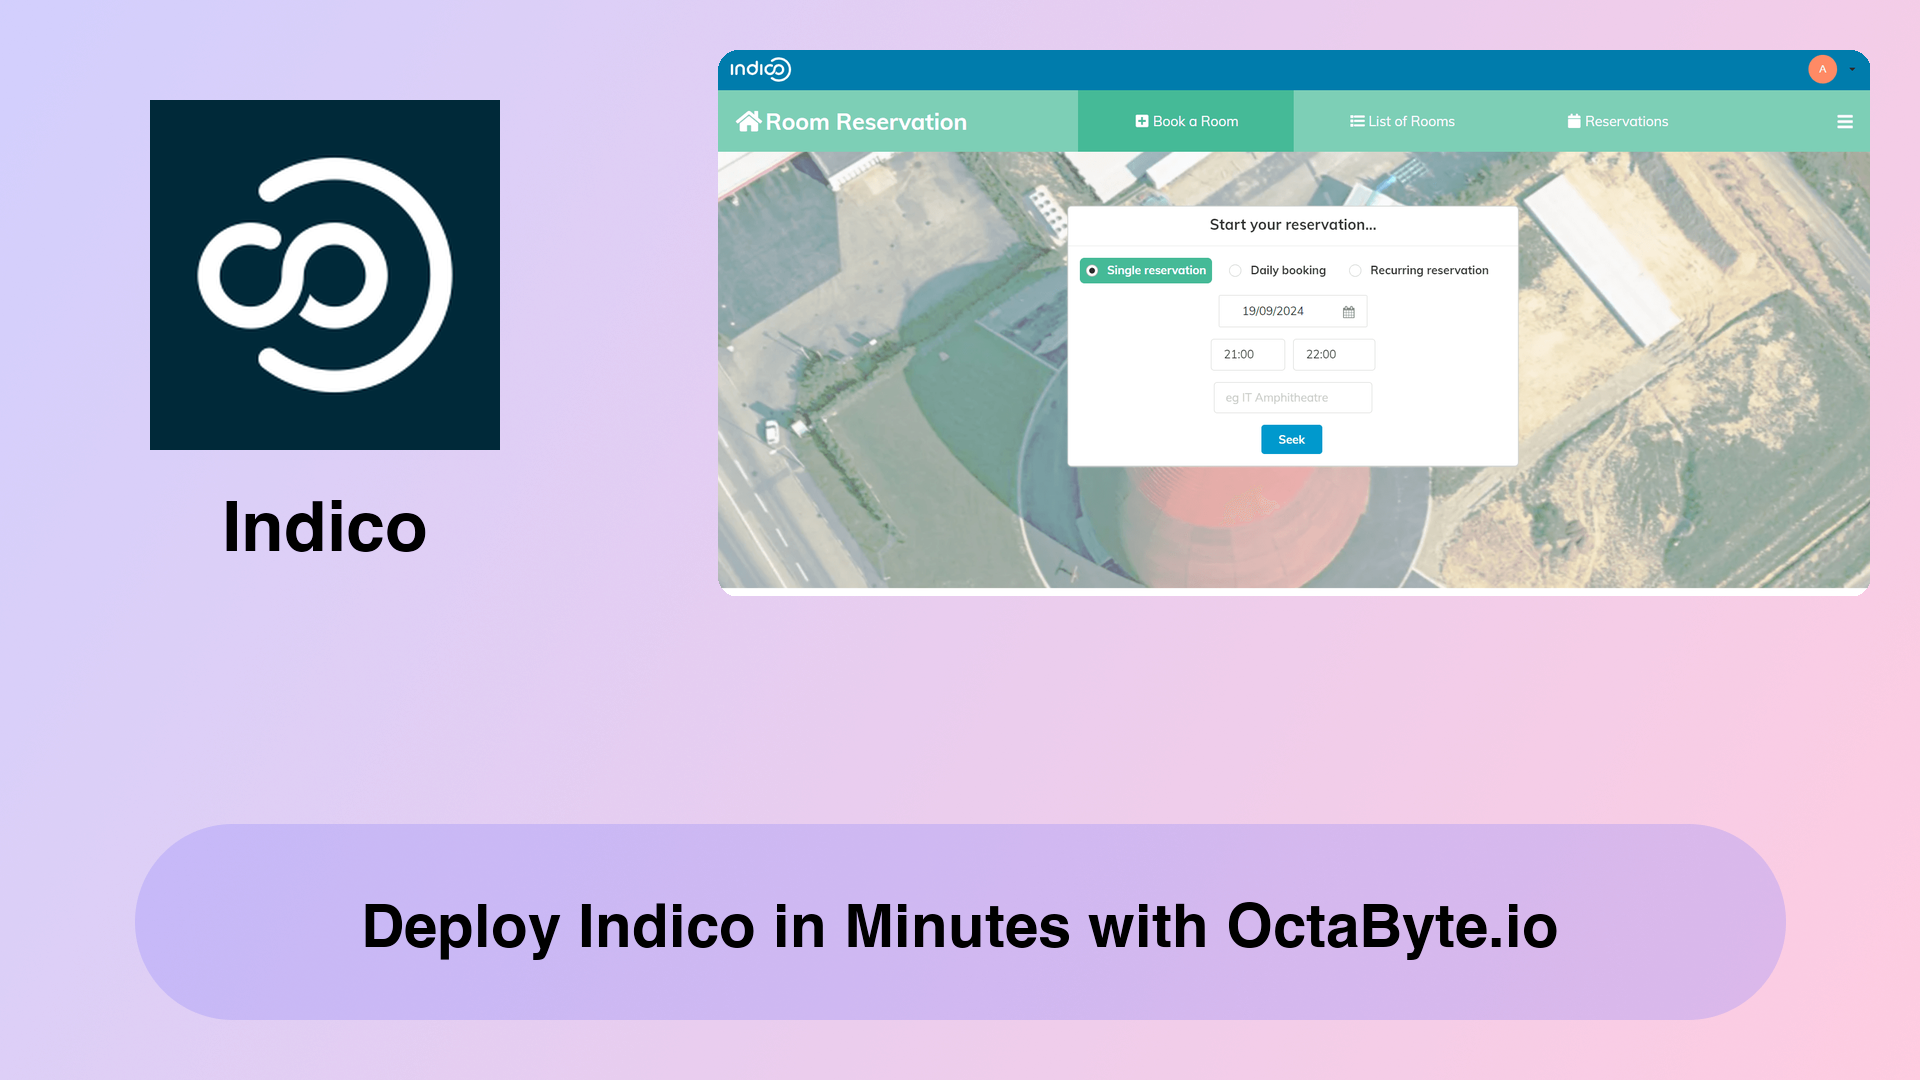Screen dimensions: 1920x1080
Task: Click the calendar picker icon
Action: pos(1348,311)
